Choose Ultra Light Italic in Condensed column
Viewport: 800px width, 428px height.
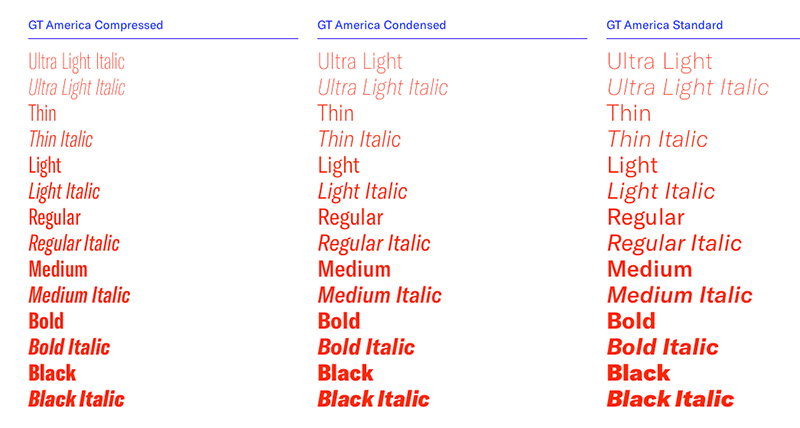coord(383,88)
